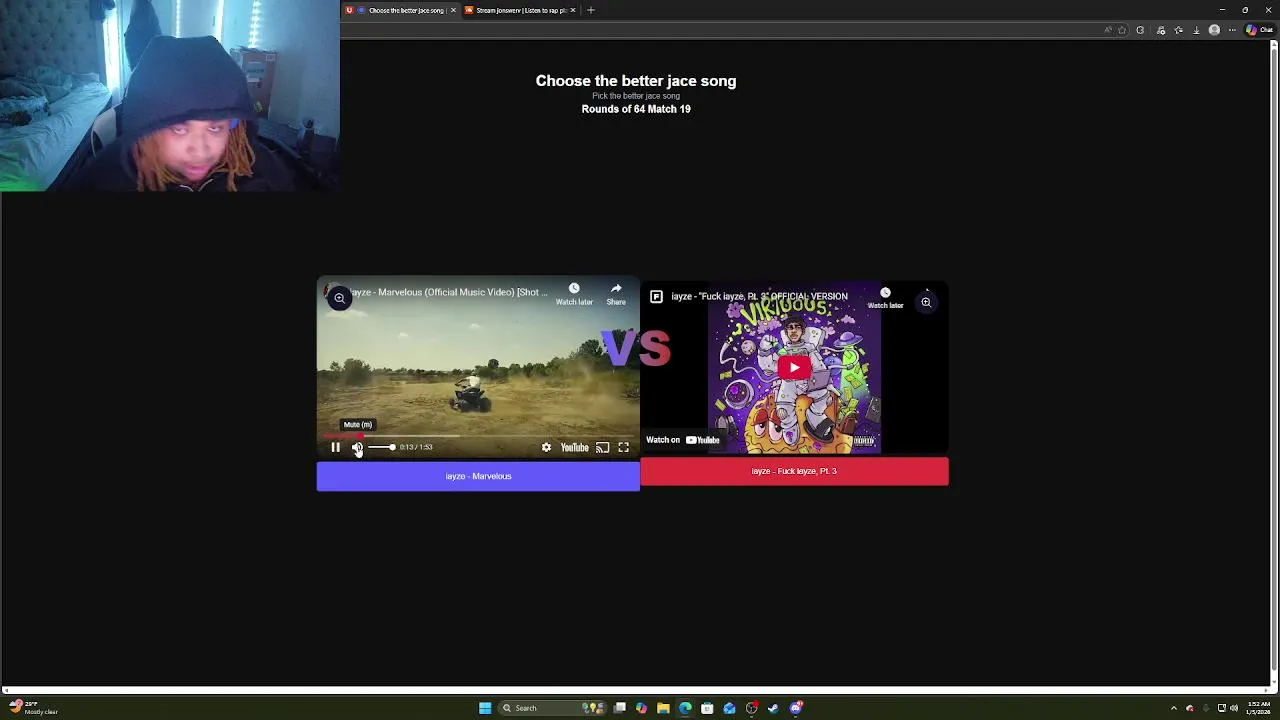This screenshot has width=1280, height=720.
Task: Click Fuck iayze Pt. 3 video title
Action: point(760,296)
